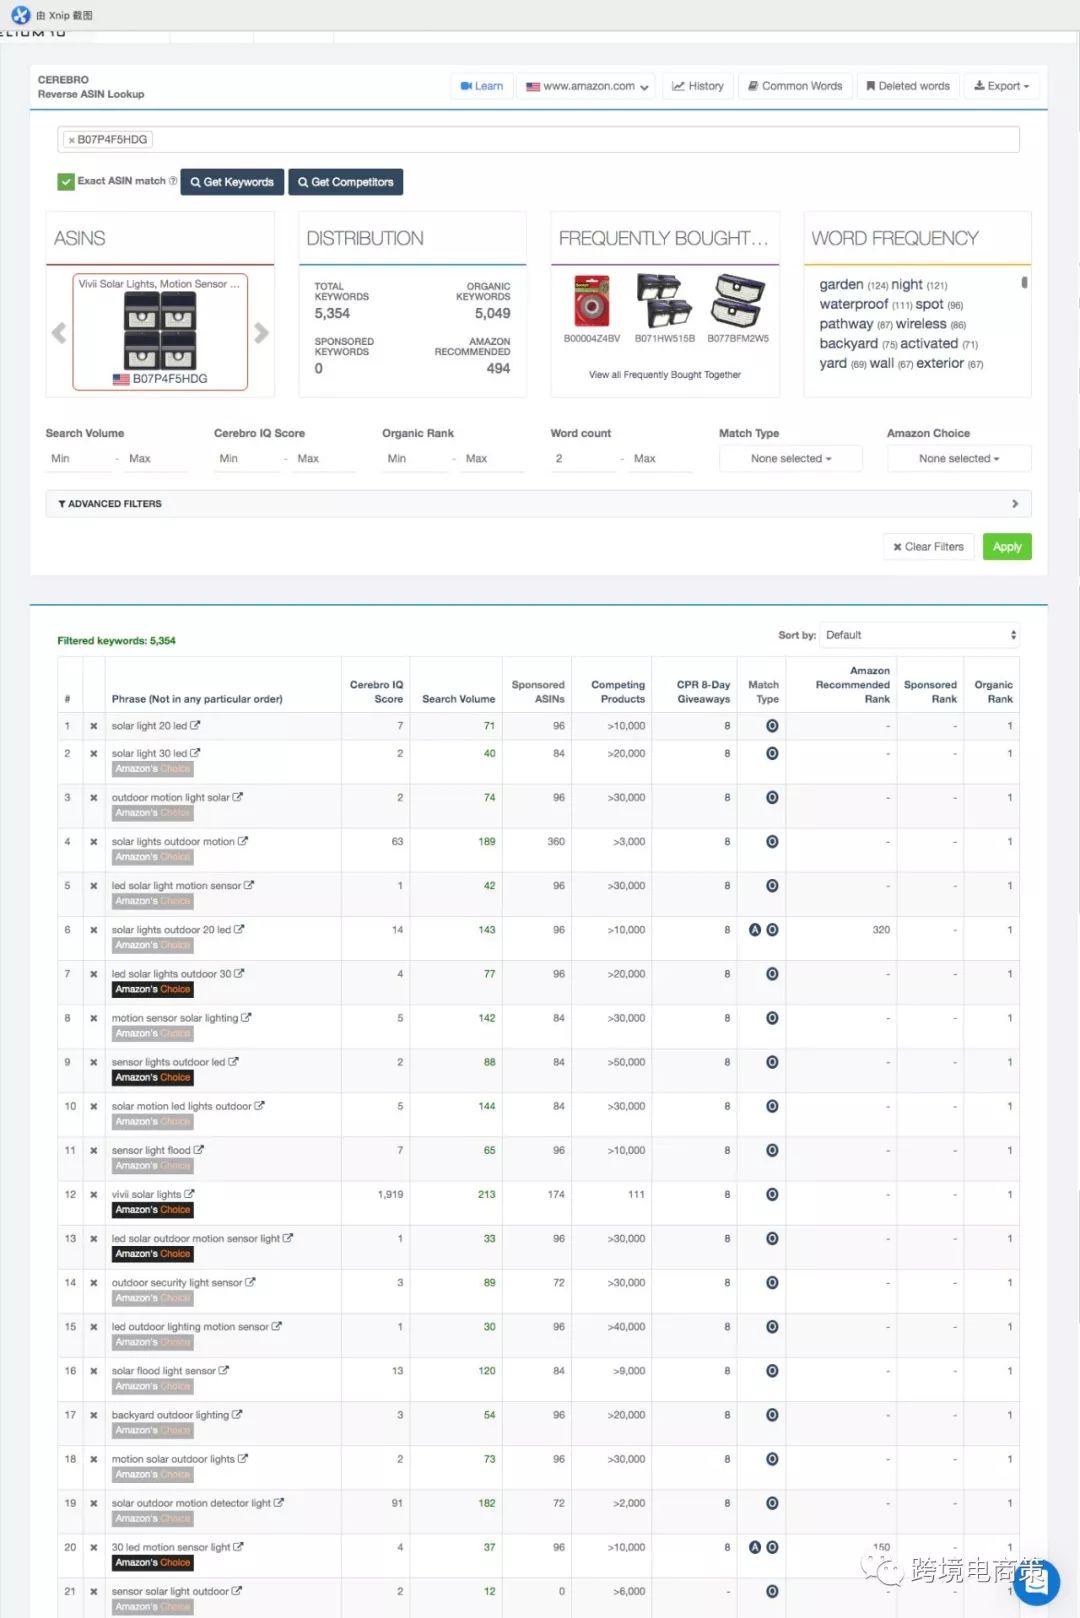Open 'View all Frequently Bought Together' link

pyautogui.click(x=665, y=375)
